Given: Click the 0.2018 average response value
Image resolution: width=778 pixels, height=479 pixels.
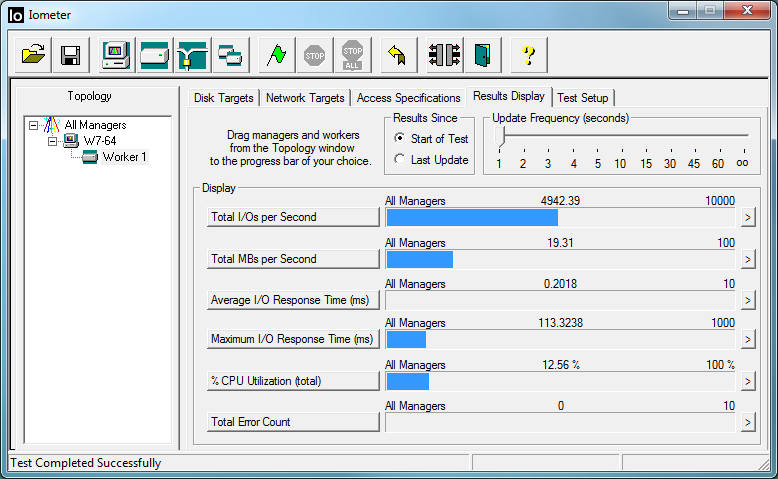Looking at the screenshot, I should point(560,284).
